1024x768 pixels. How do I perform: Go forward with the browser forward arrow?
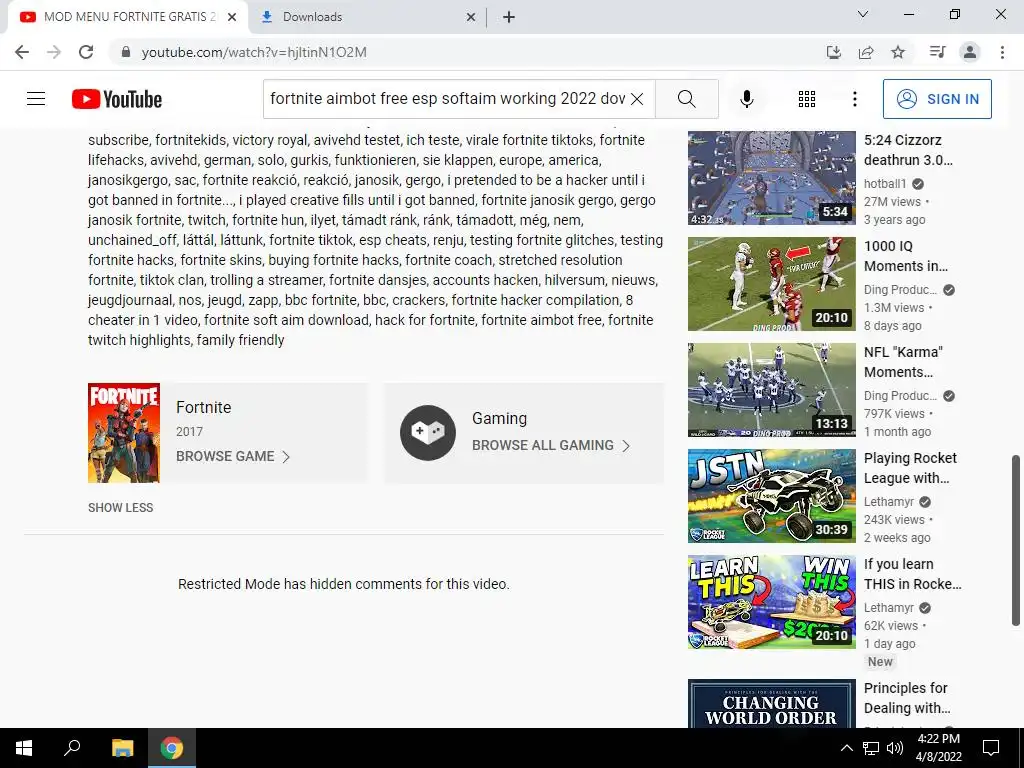pyautogui.click(x=54, y=52)
